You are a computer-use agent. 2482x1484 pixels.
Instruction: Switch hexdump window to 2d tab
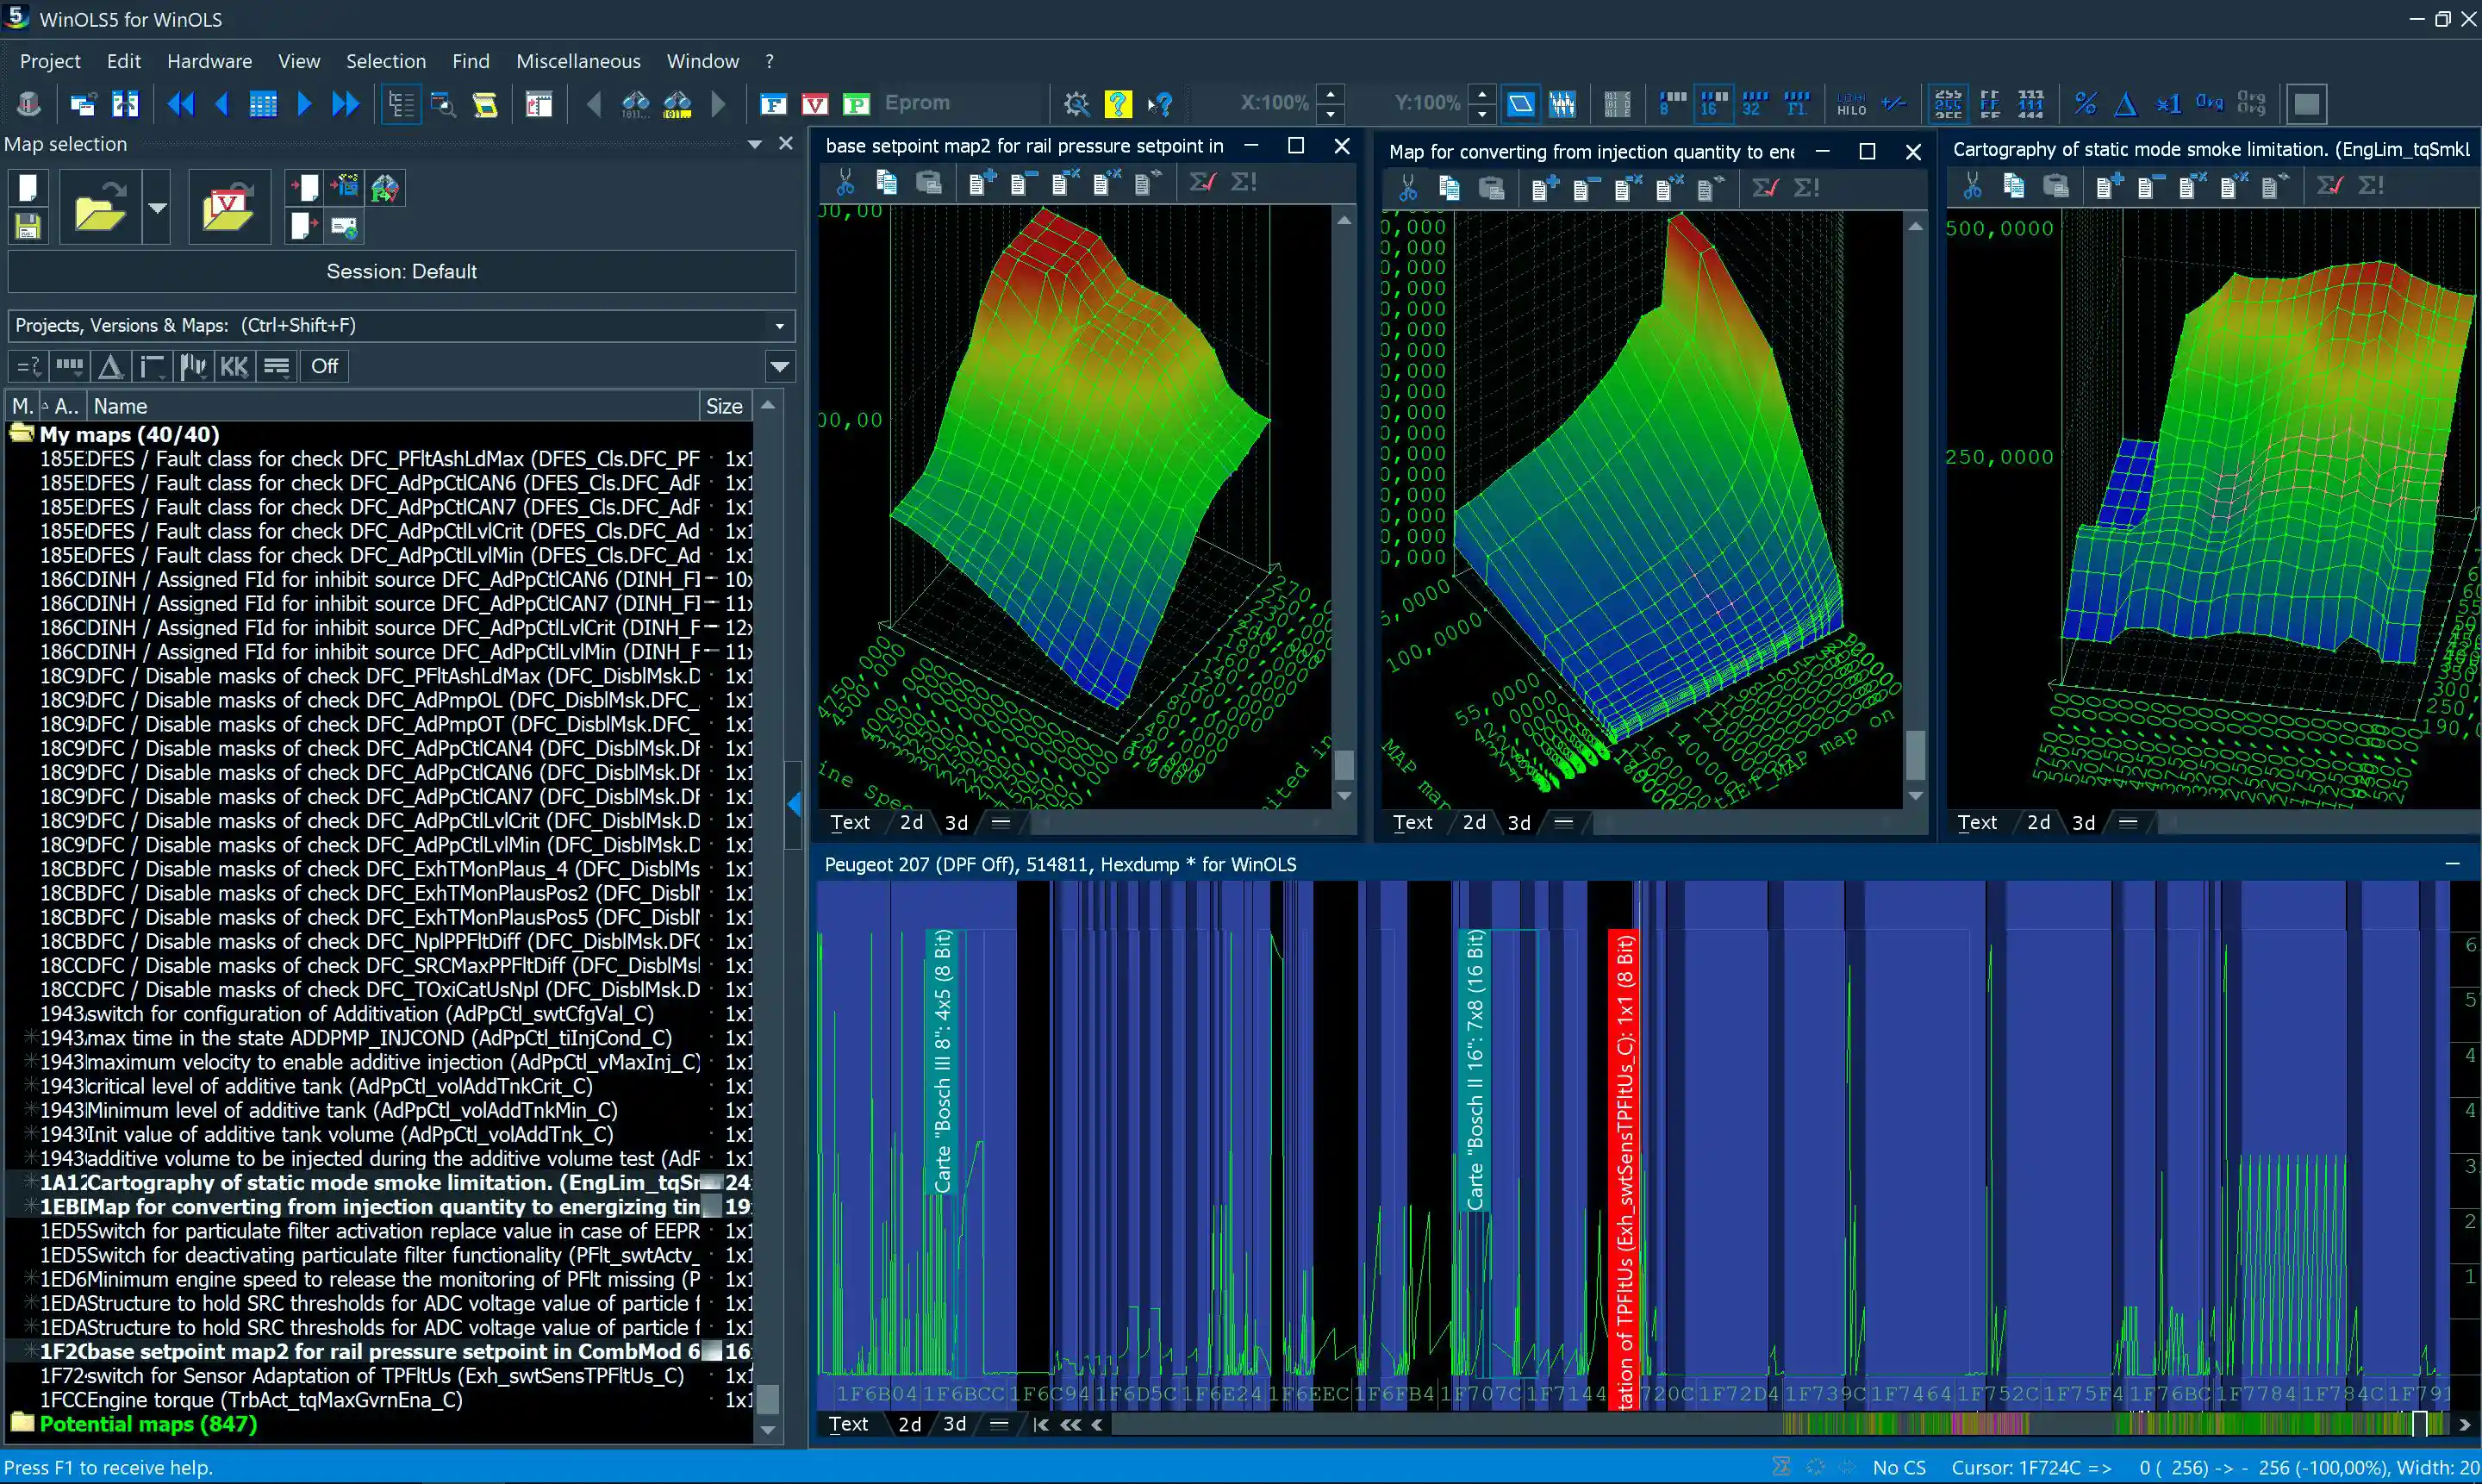click(x=909, y=1424)
